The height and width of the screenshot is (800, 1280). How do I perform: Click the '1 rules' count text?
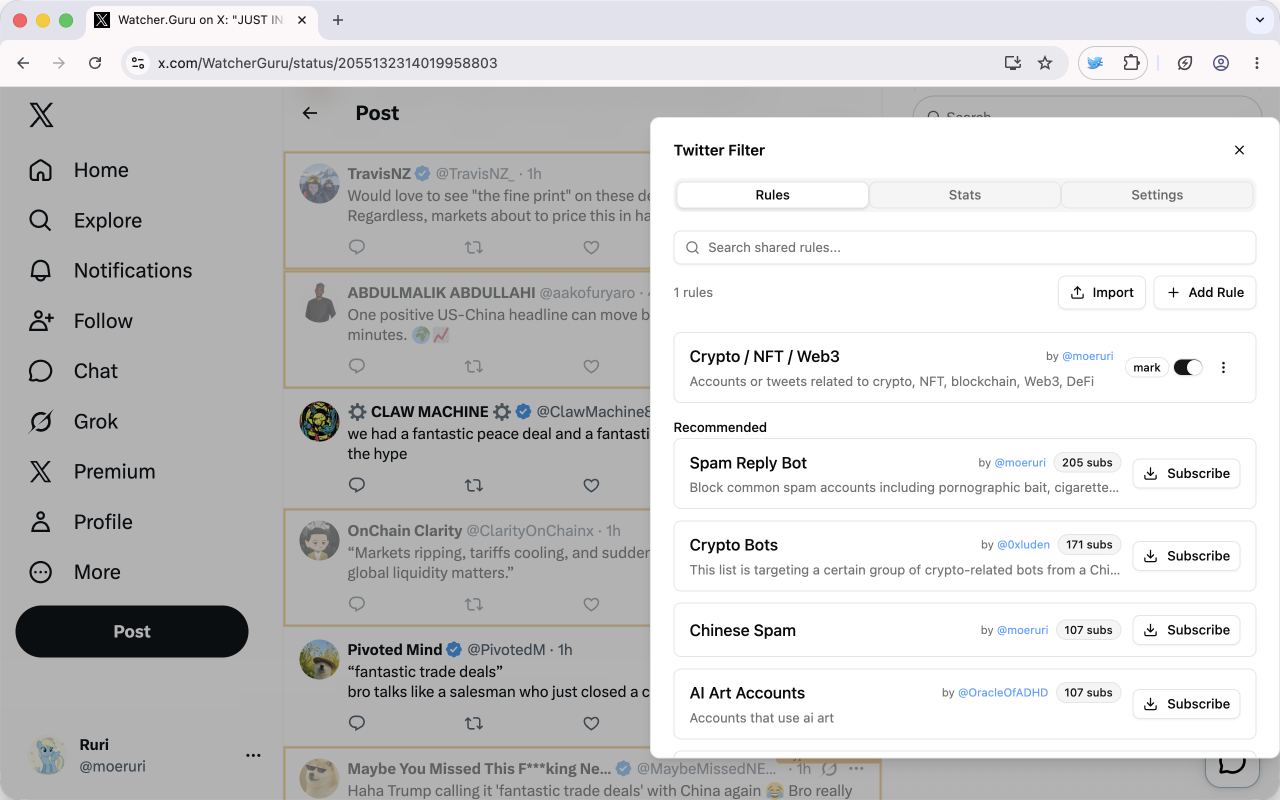click(693, 293)
